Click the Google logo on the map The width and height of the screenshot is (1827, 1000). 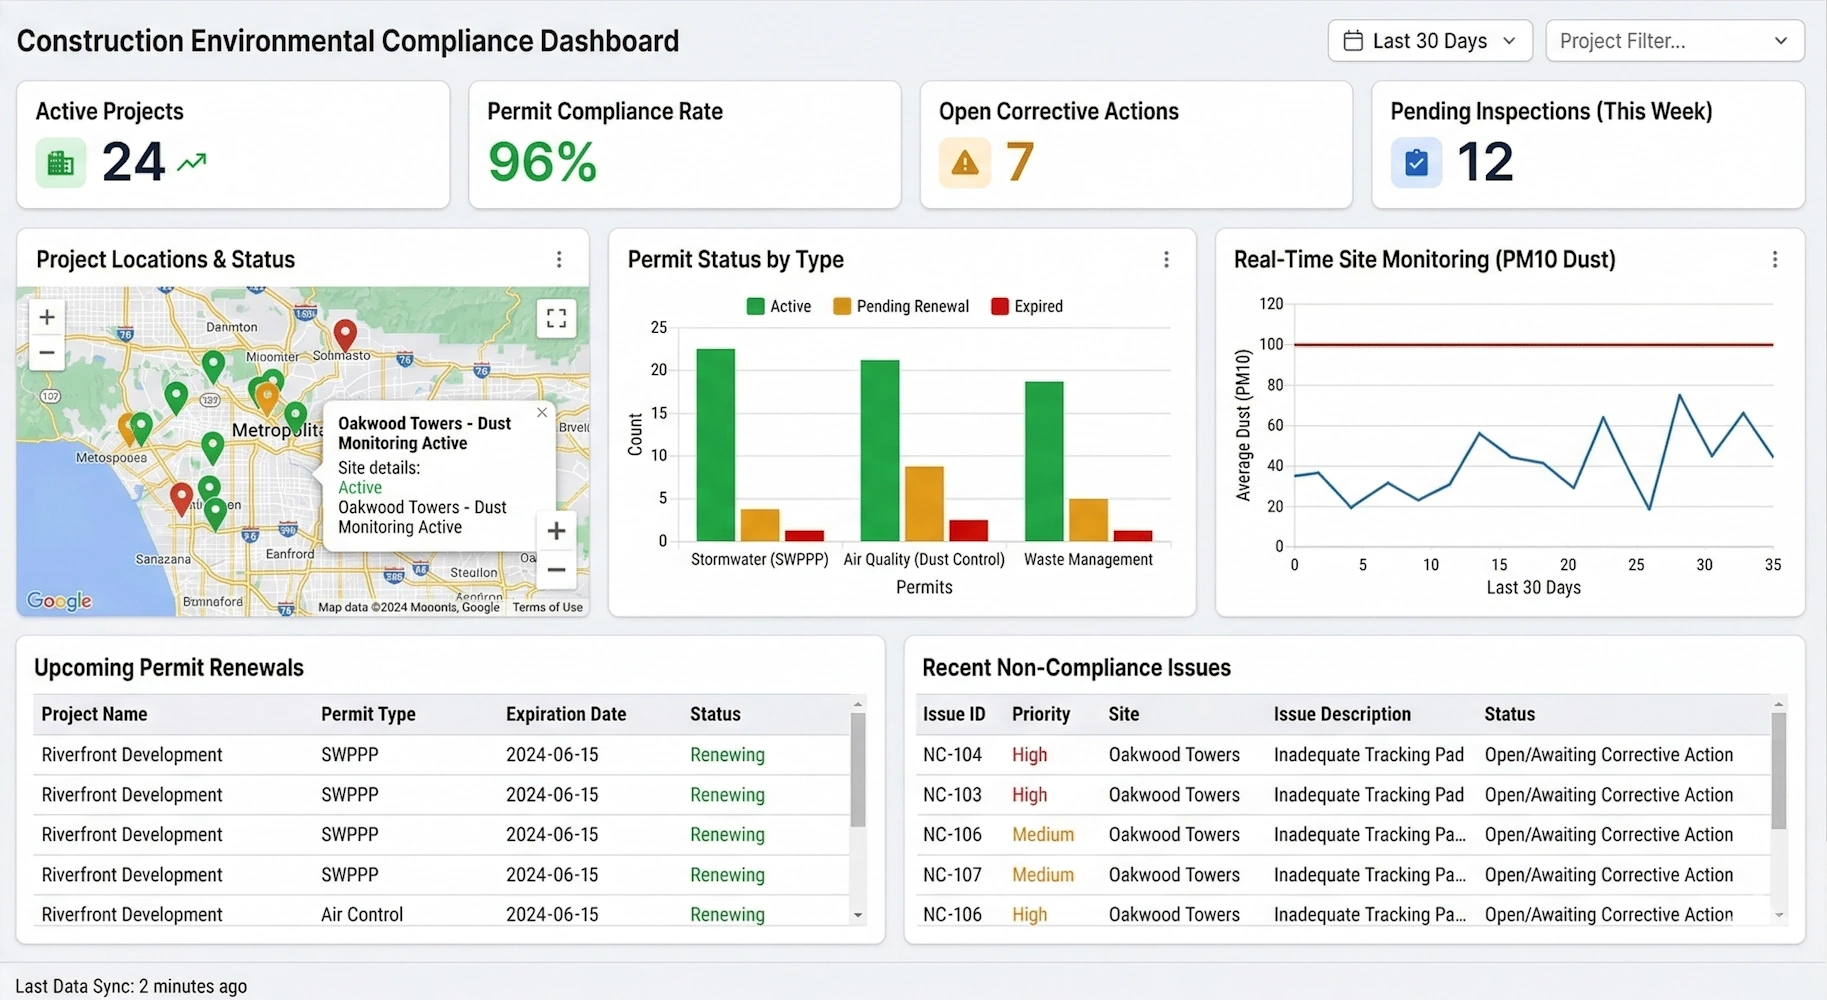[x=59, y=601]
